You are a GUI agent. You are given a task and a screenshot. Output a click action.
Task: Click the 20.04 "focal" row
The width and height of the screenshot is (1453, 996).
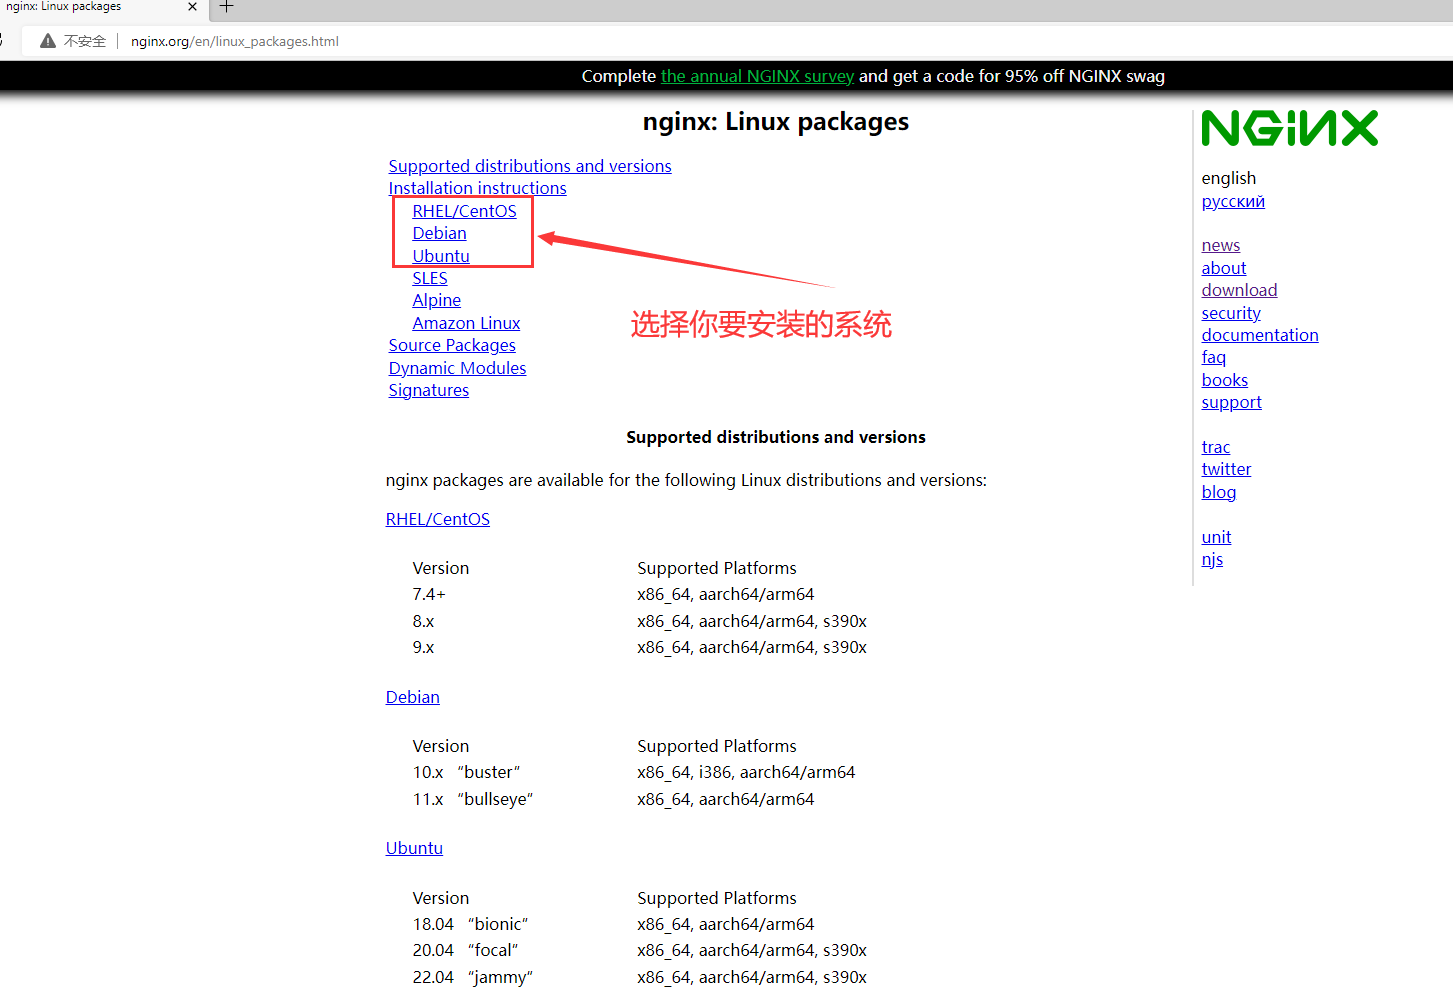(639, 950)
